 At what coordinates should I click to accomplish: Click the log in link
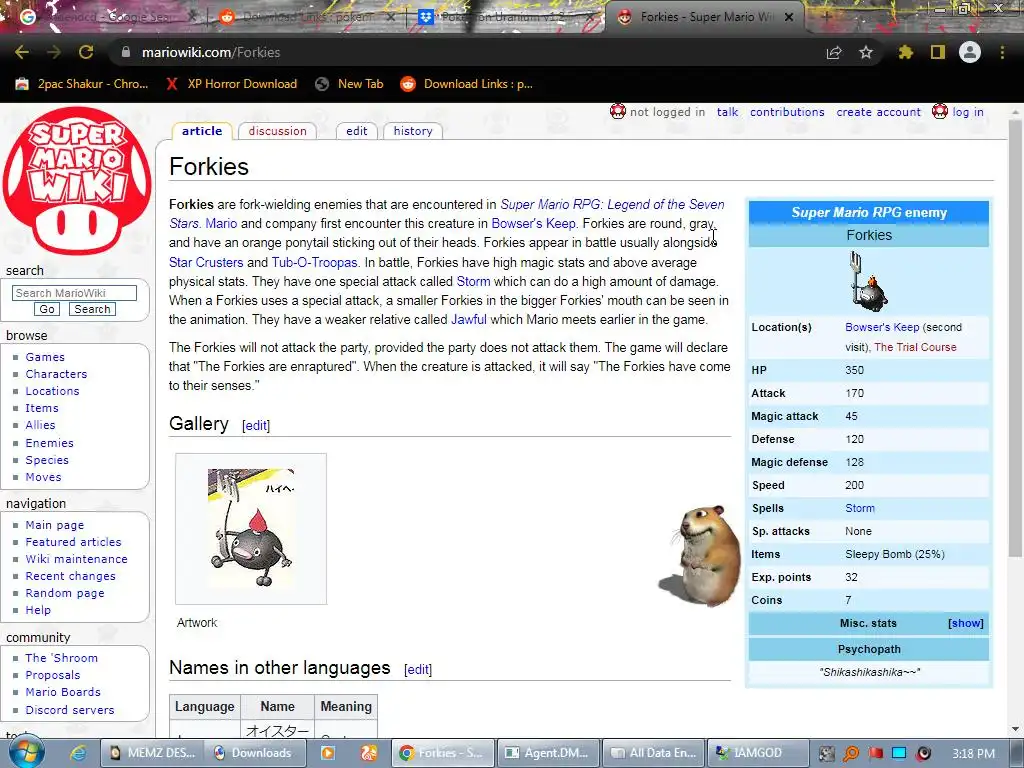968,112
